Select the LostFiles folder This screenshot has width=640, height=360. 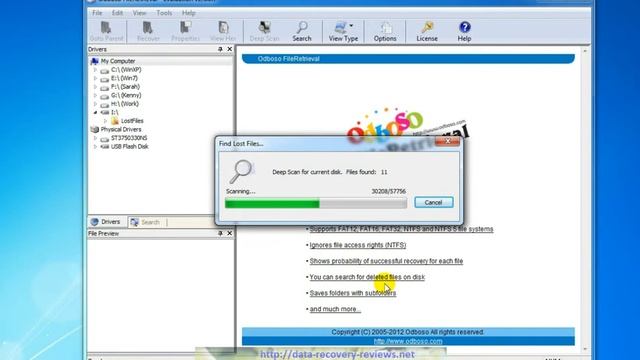click(132, 121)
